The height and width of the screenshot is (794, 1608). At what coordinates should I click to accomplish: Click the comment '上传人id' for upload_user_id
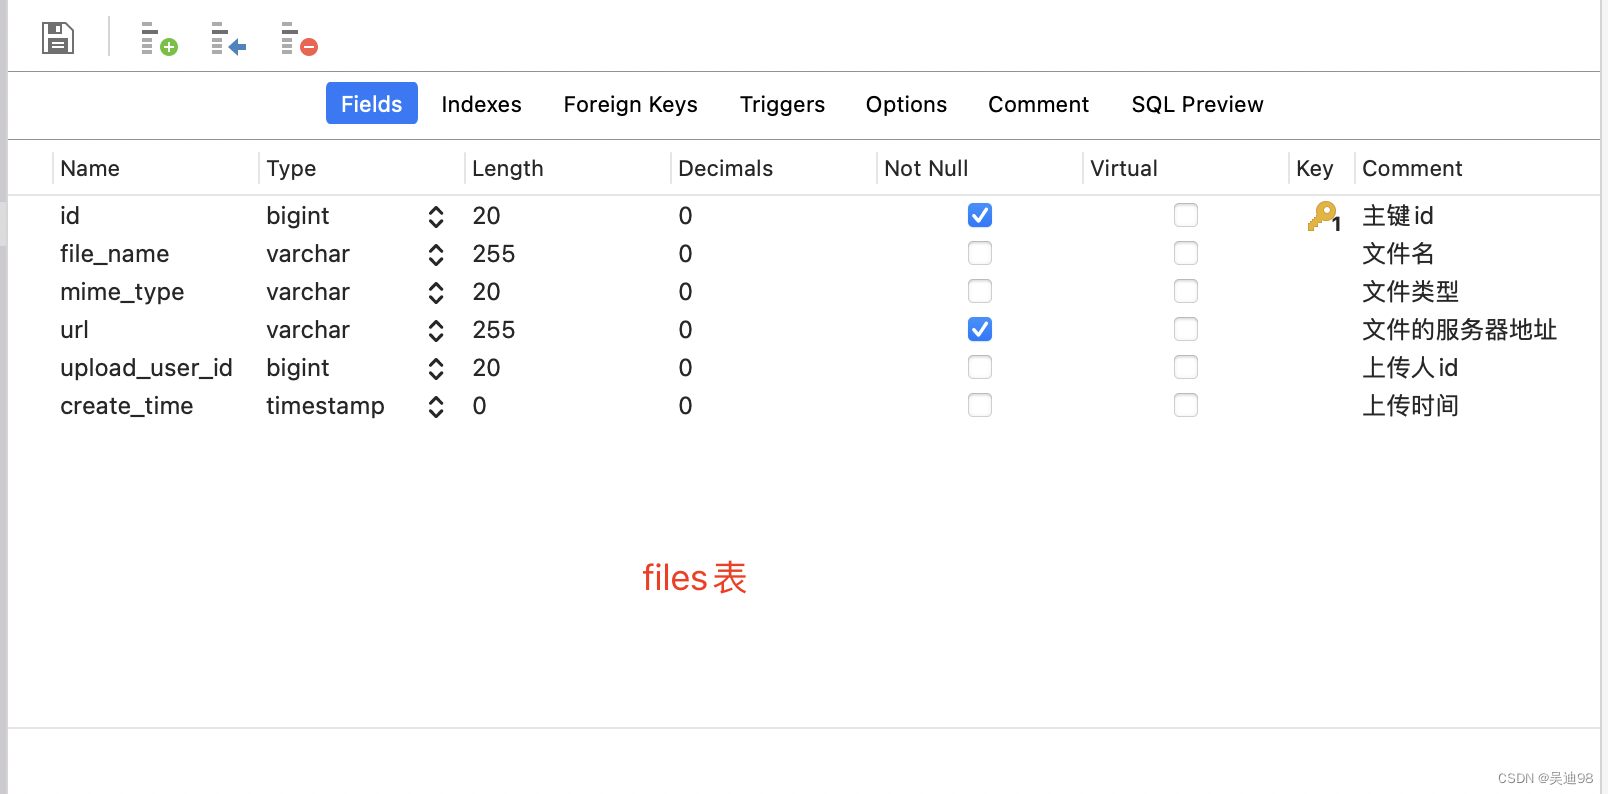point(1410,368)
